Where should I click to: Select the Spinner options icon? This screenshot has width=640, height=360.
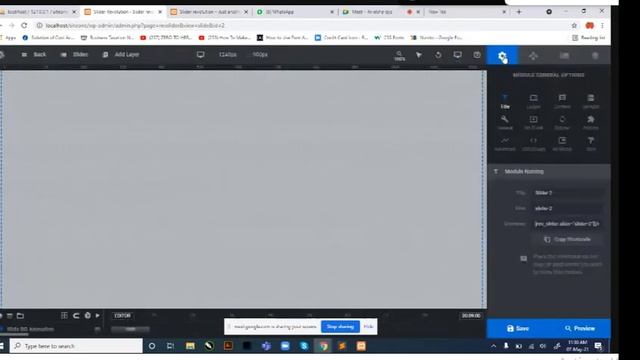pos(562,122)
